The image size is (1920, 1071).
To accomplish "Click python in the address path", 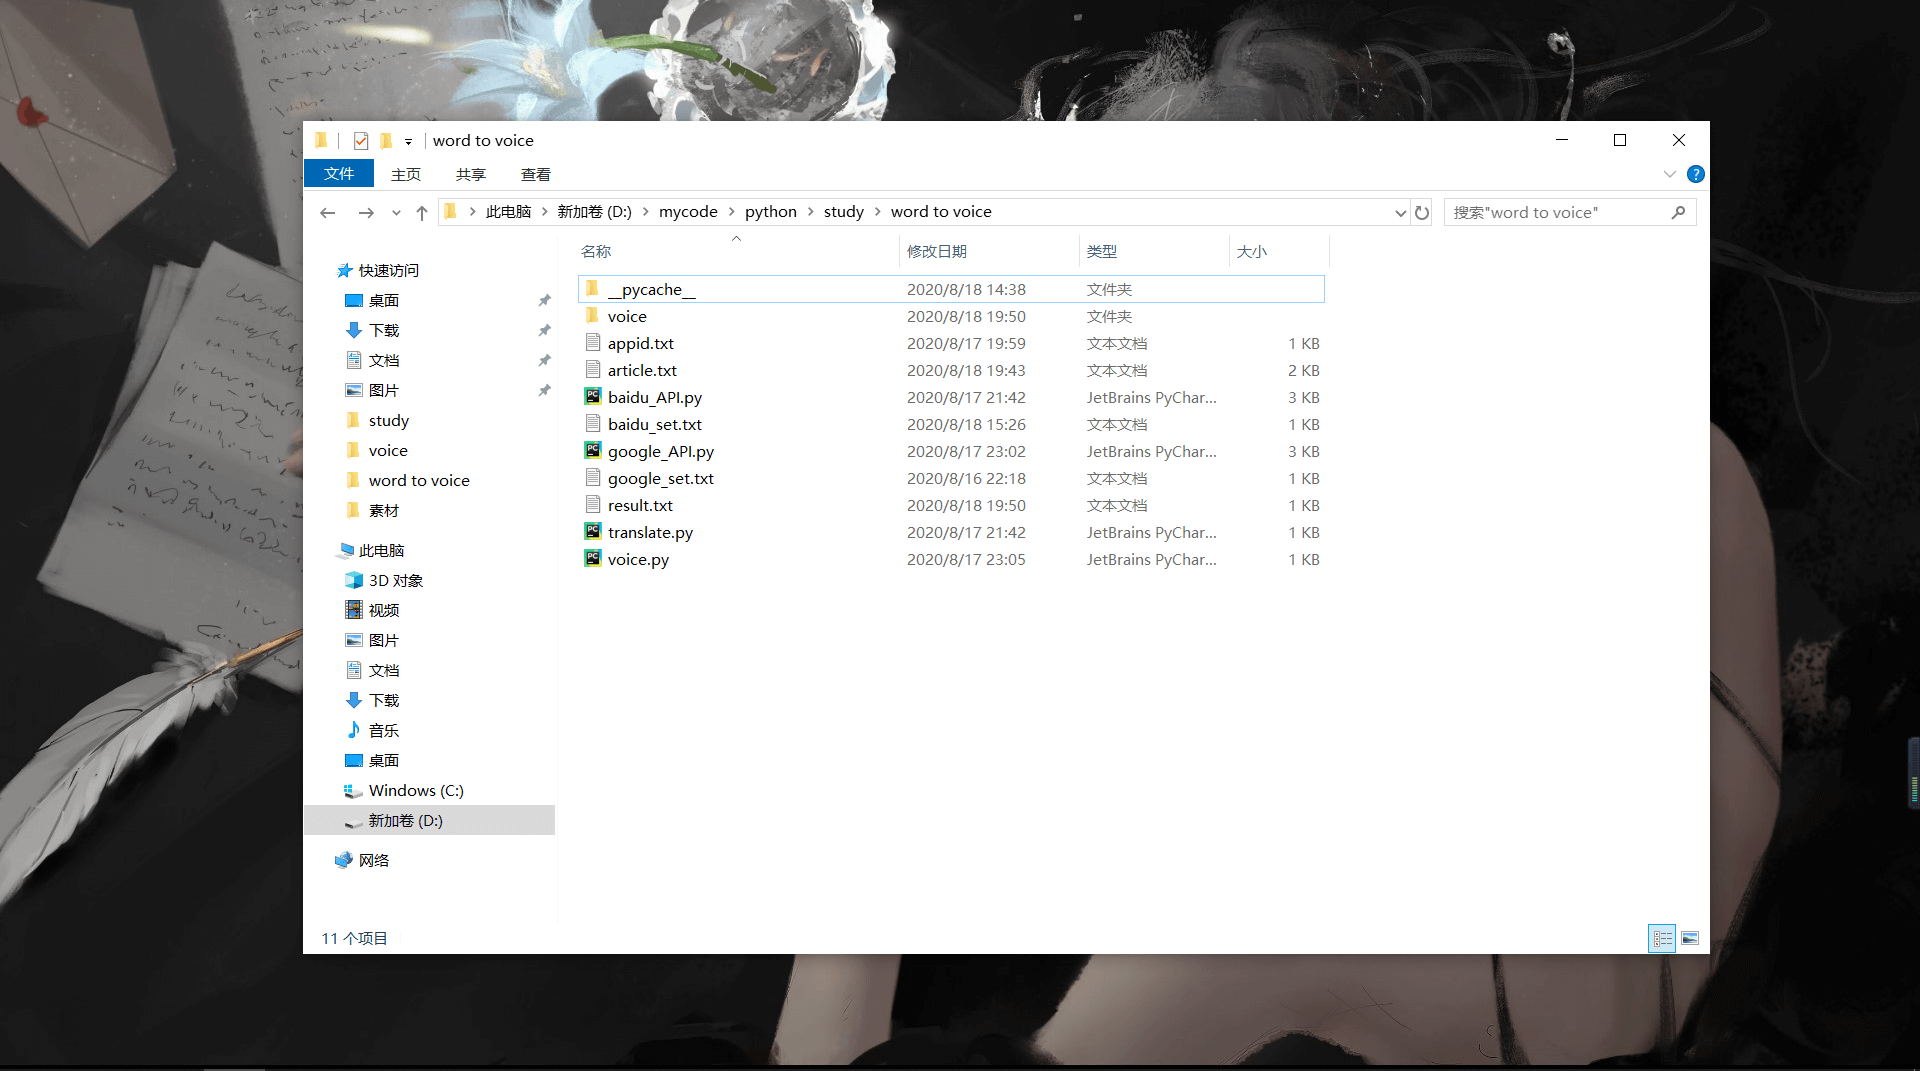I will tap(770, 212).
